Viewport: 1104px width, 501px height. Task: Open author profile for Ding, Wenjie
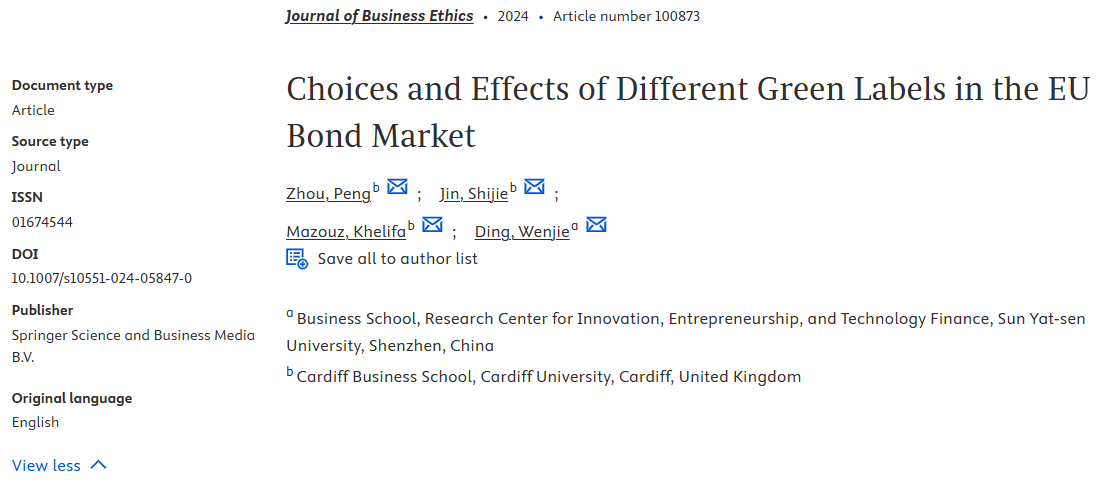tap(522, 232)
